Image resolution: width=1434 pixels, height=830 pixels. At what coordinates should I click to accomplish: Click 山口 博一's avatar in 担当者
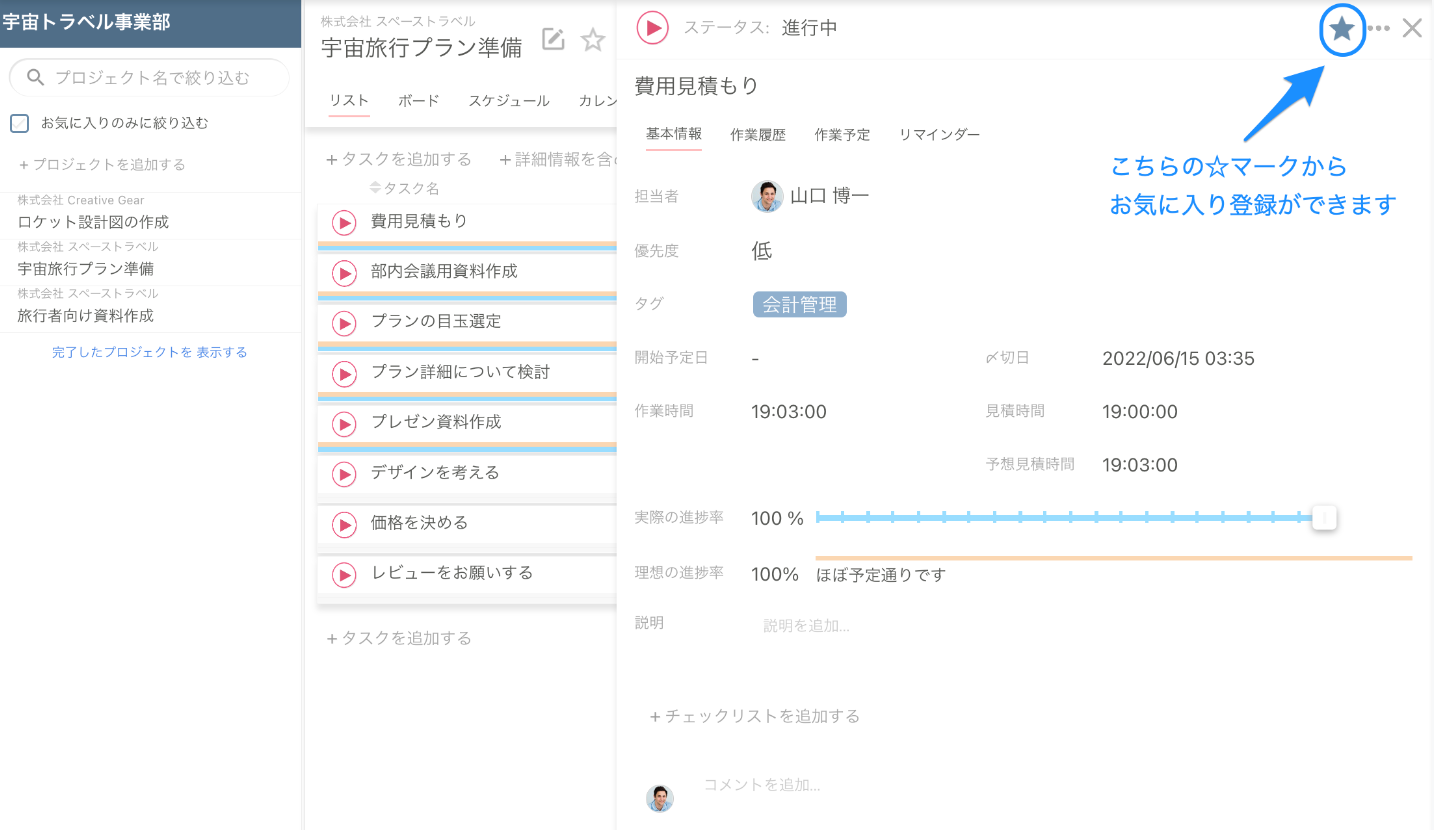[766, 197]
